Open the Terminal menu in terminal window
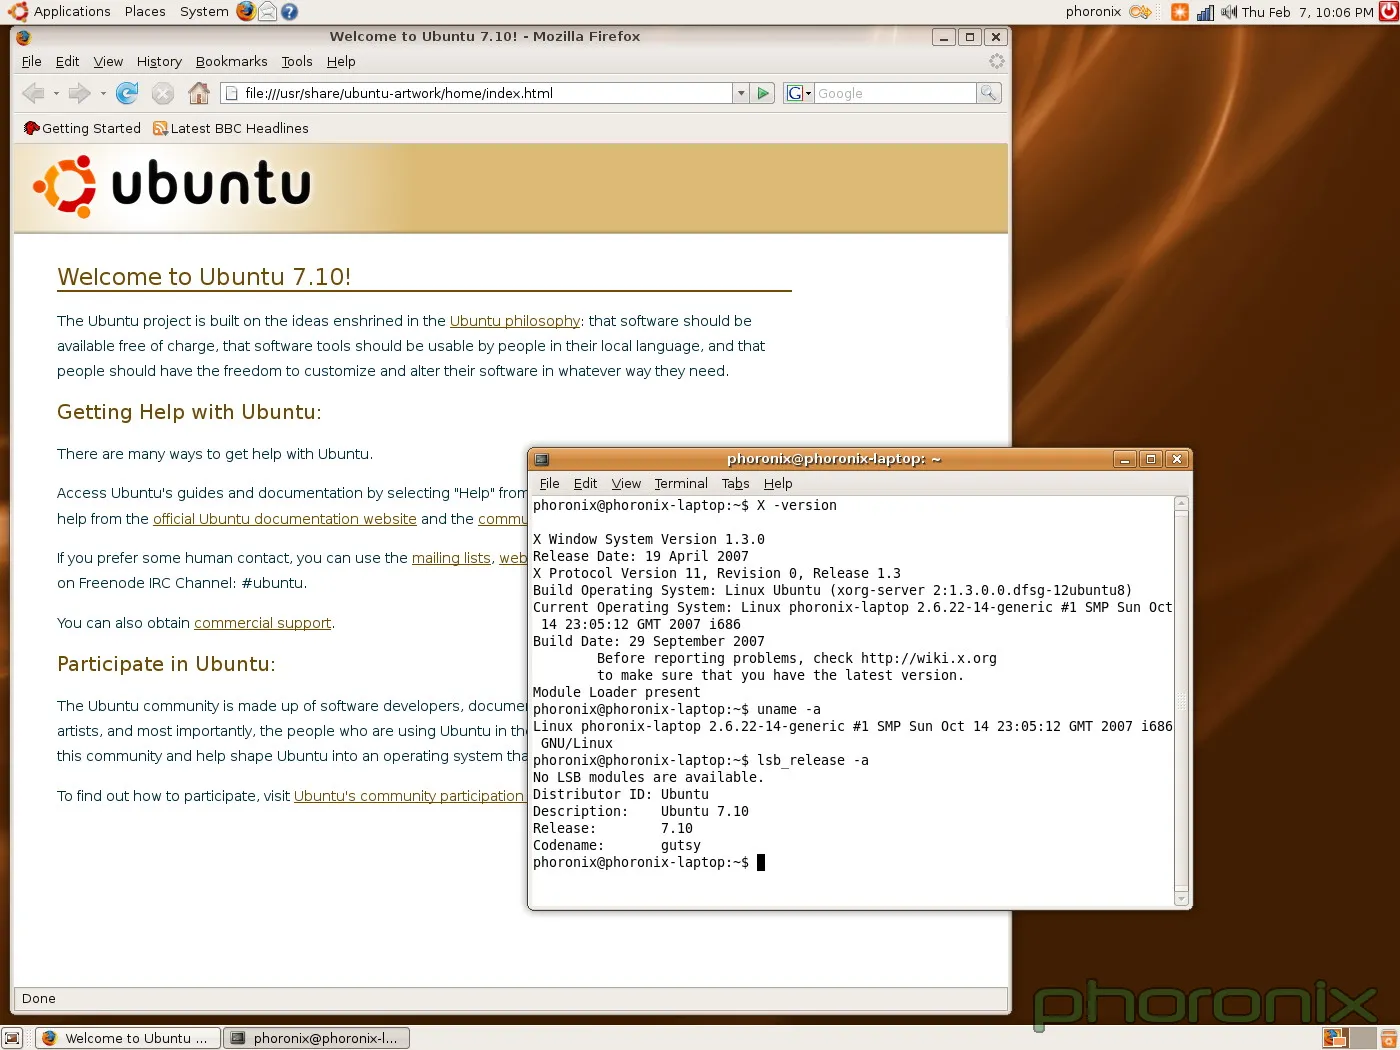Viewport: 1400px width, 1050px height. (x=681, y=483)
